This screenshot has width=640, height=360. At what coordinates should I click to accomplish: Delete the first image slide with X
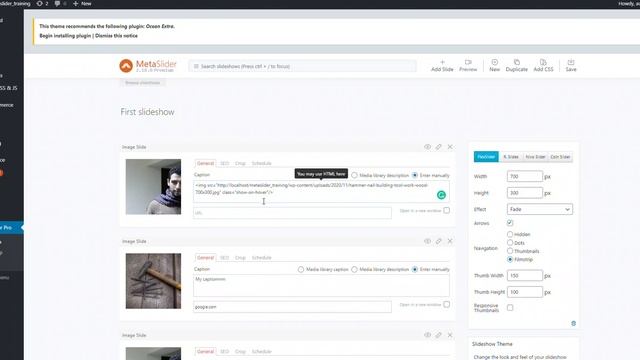click(x=450, y=147)
